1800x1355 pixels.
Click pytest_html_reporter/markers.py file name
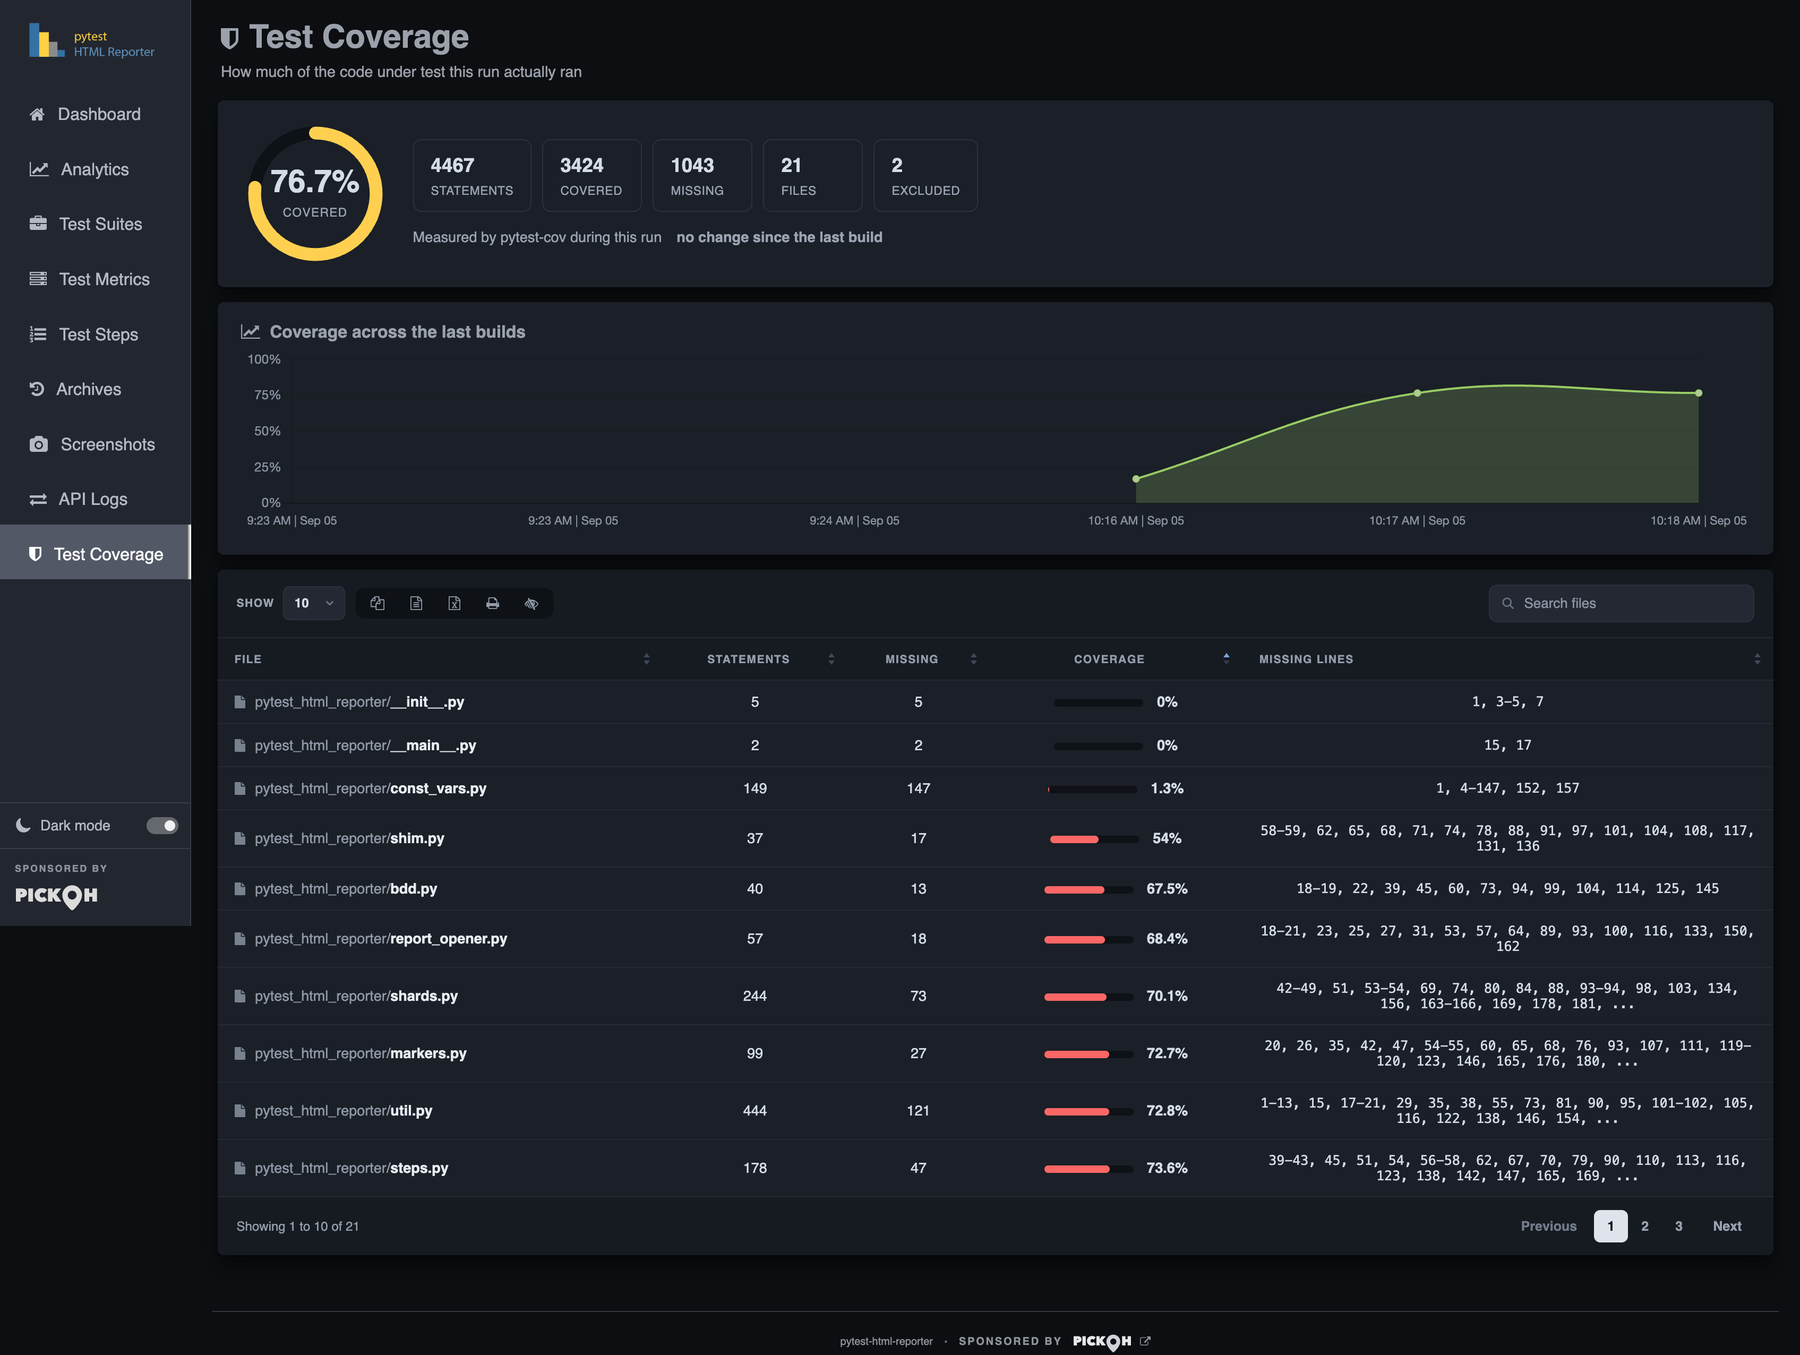point(360,1053)
